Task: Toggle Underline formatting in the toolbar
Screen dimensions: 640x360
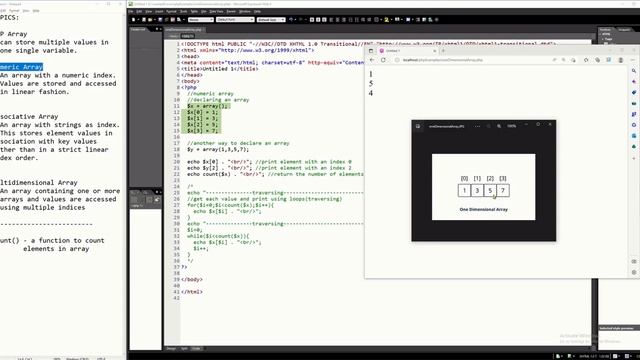Action: [324, 20]
